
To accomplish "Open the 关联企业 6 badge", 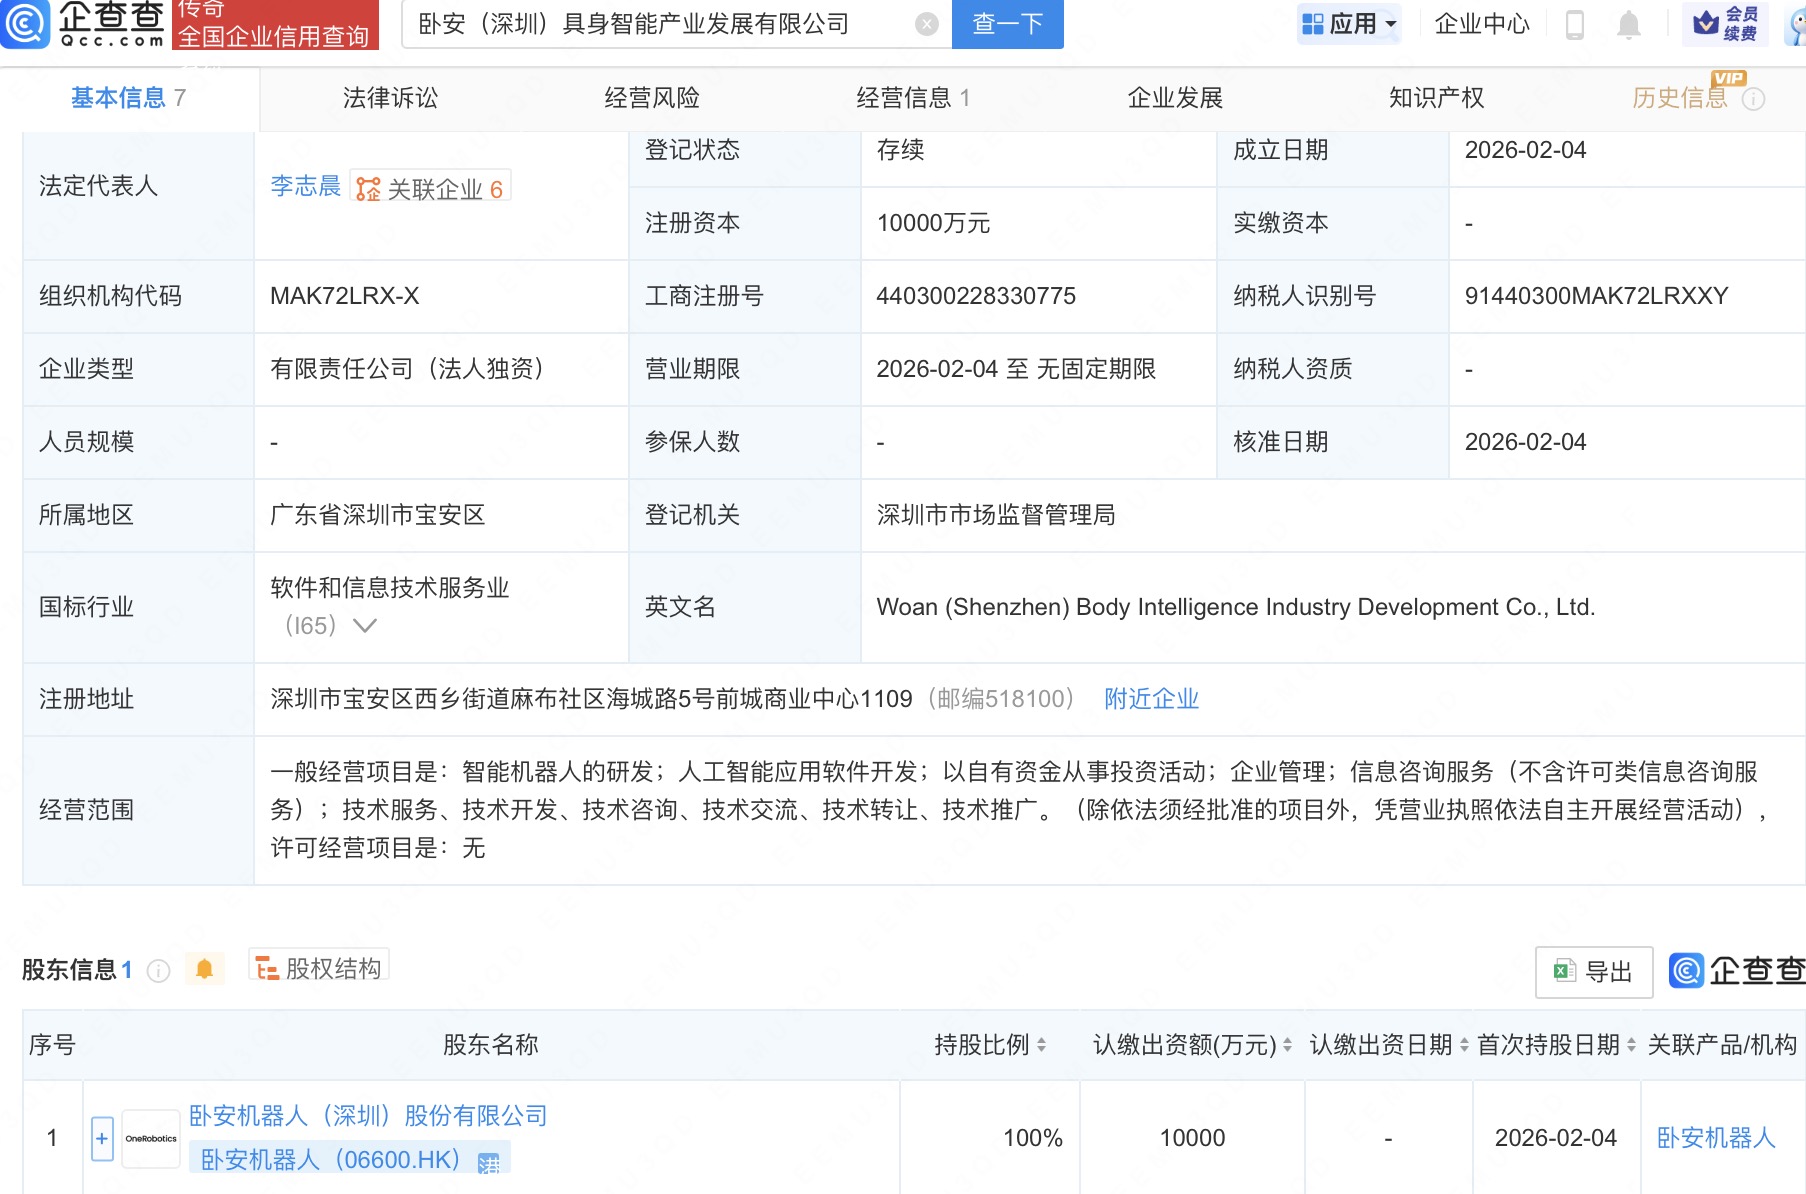I will click(x=431, y=188).
